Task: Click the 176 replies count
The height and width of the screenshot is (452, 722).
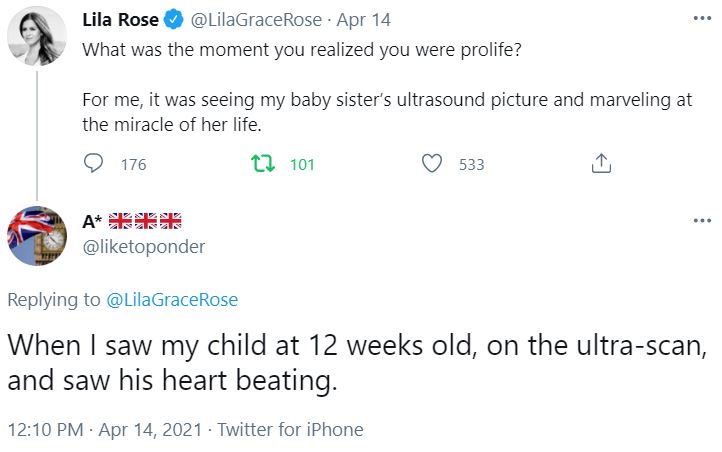Action: point(133,165)
